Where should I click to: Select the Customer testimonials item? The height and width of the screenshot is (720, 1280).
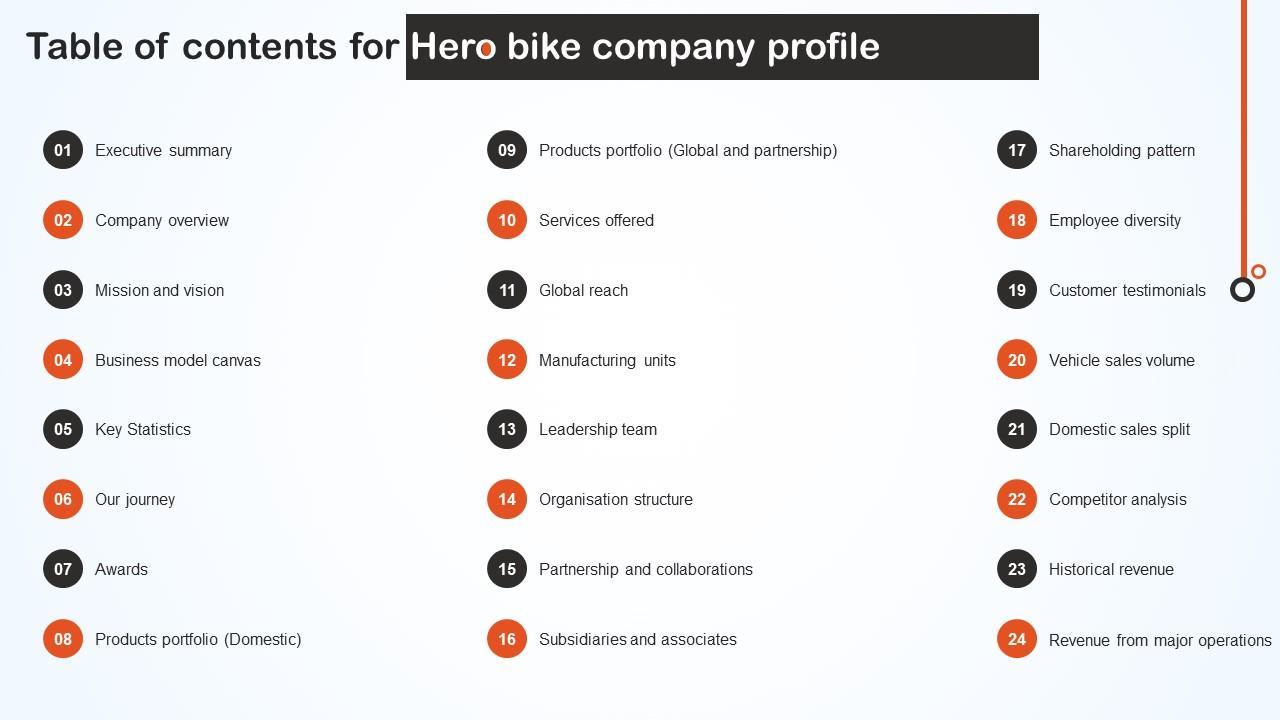click(1127, 290)
